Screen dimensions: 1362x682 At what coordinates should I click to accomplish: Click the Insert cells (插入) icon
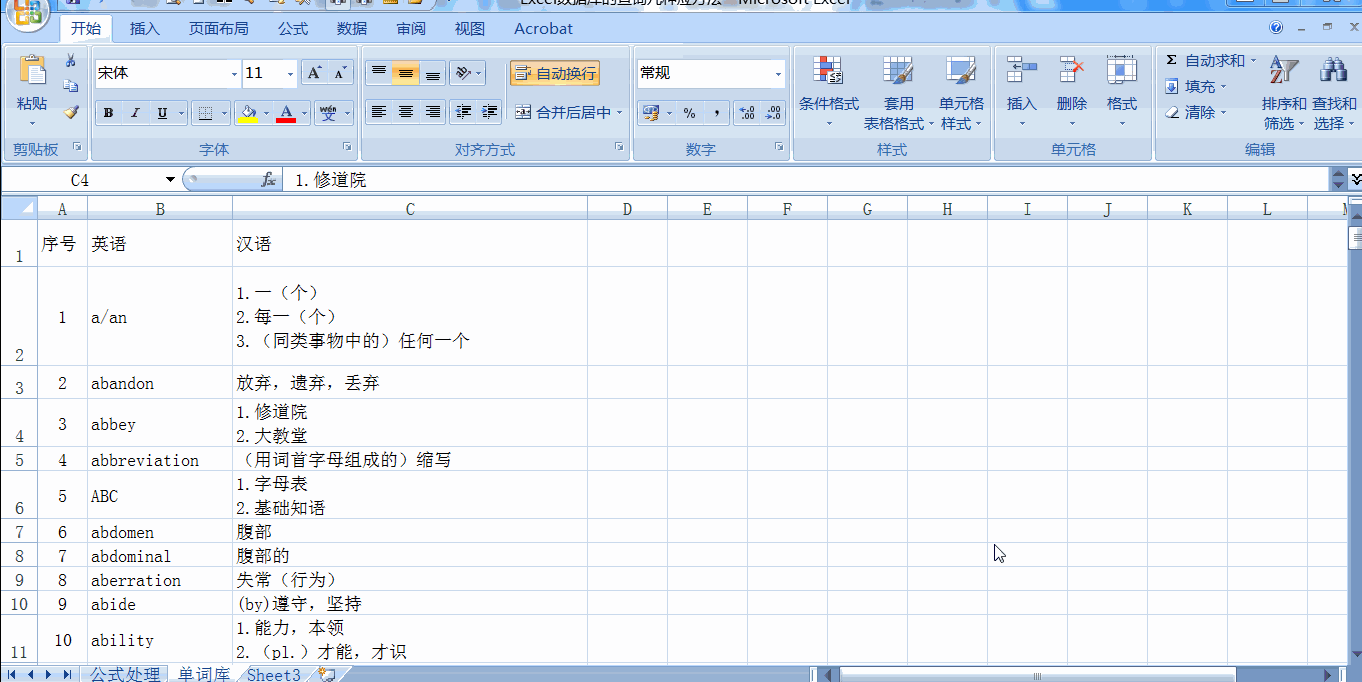tap(1022, 70)
